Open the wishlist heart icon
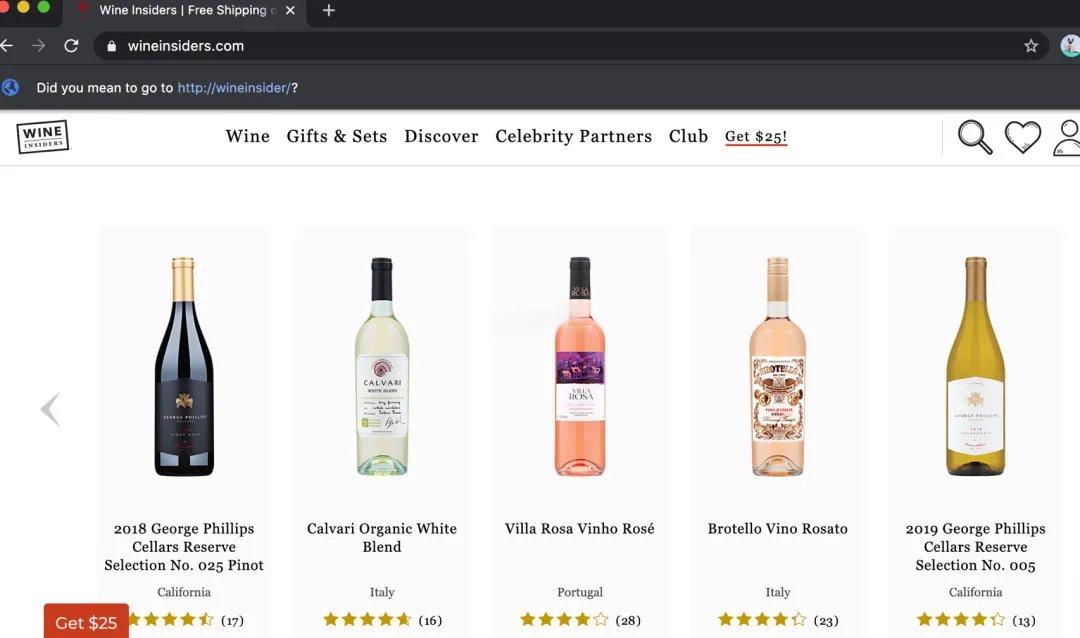This screenshot has width=1080, height=638. click(x=1023, y=137)
